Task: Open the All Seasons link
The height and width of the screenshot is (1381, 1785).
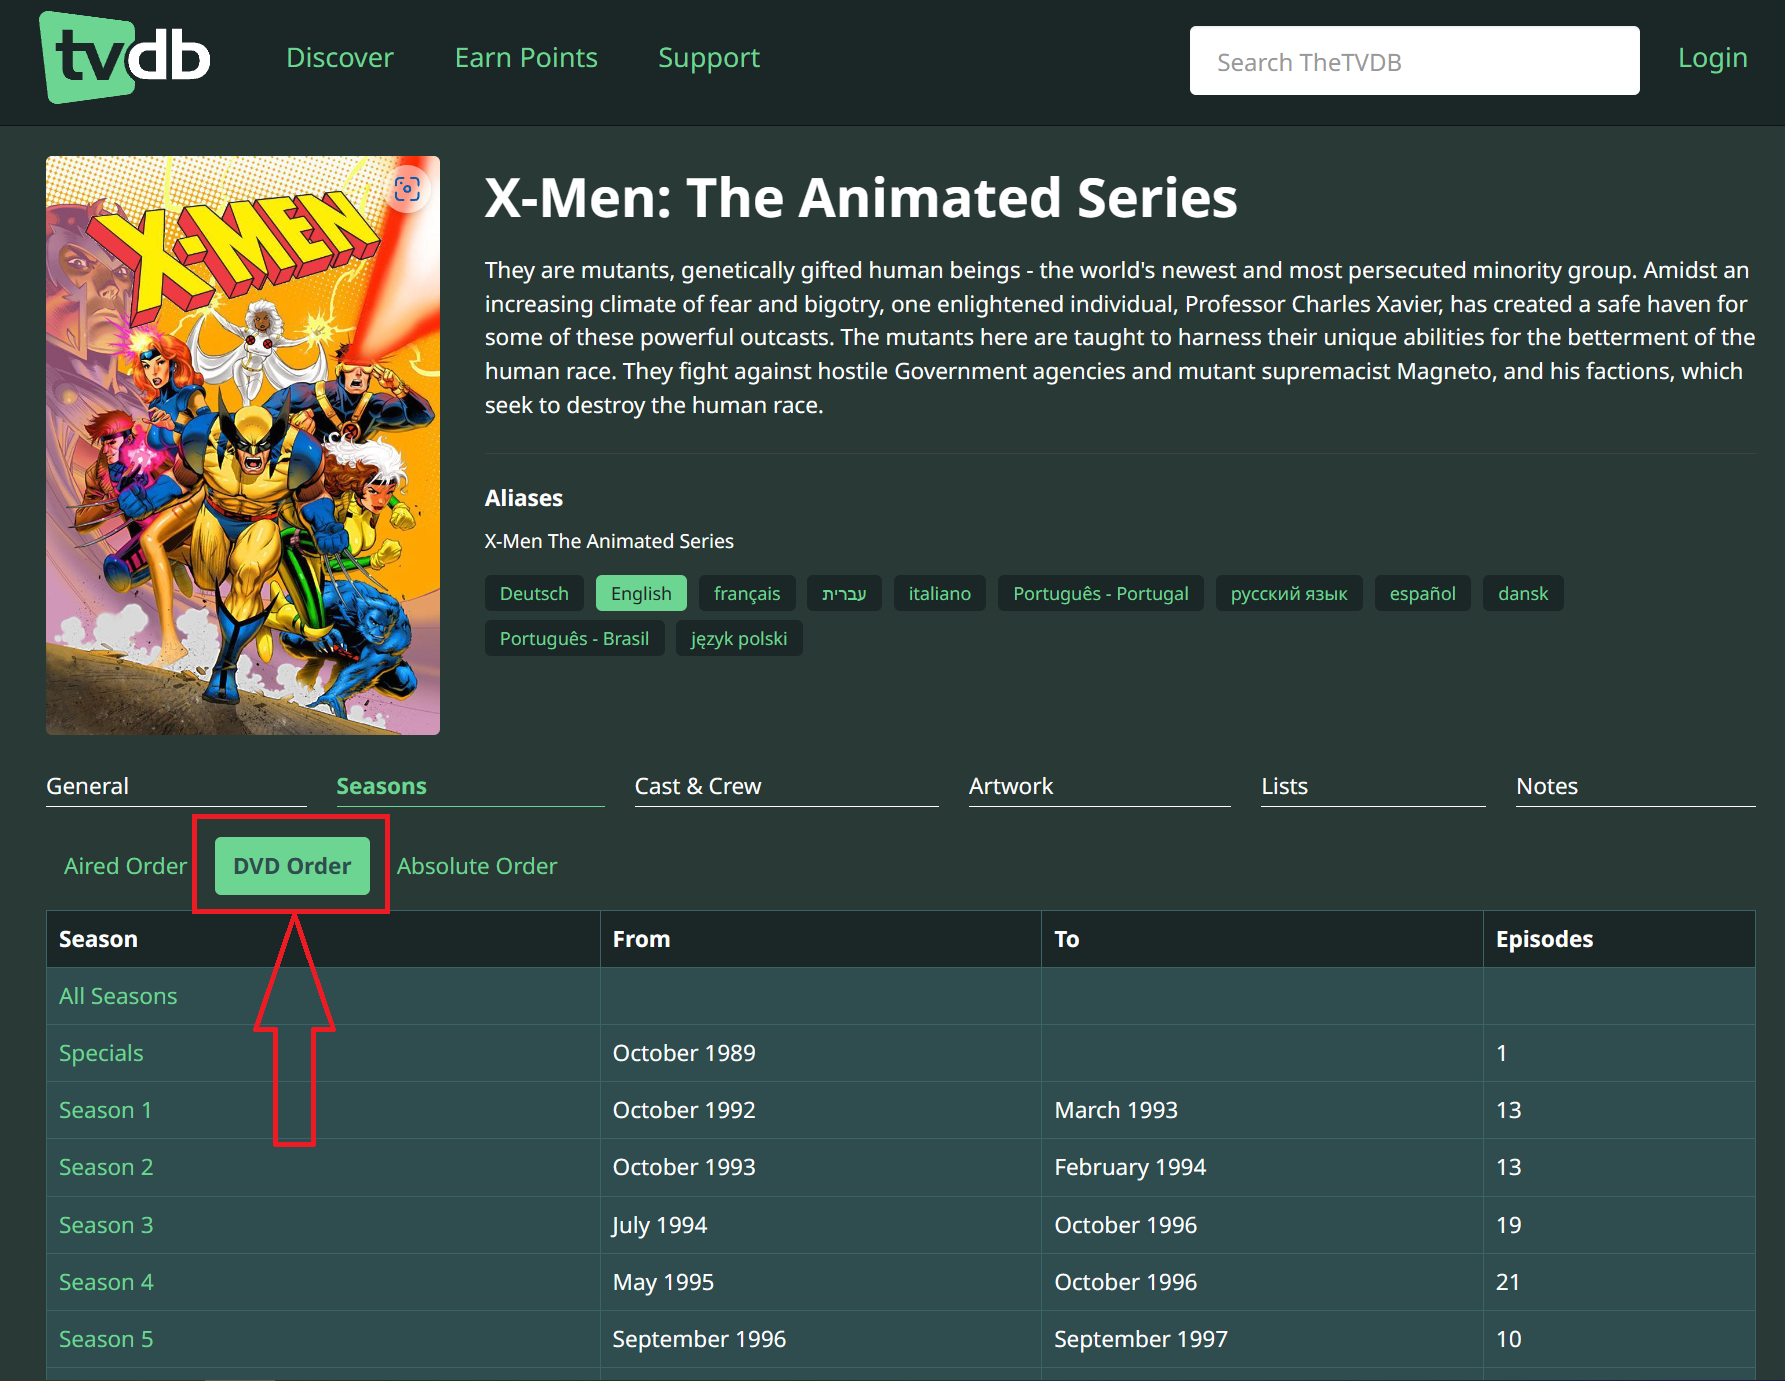Action: tap(118, 996)
